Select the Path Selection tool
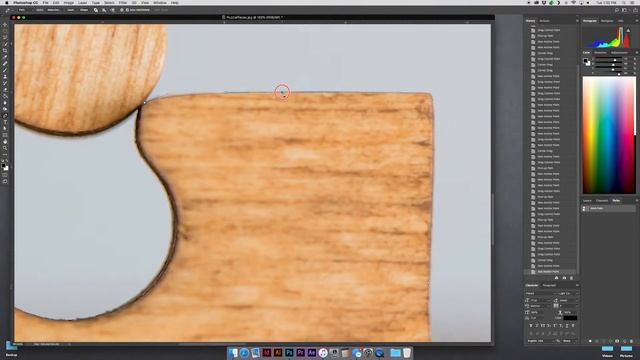 (5, 128)
